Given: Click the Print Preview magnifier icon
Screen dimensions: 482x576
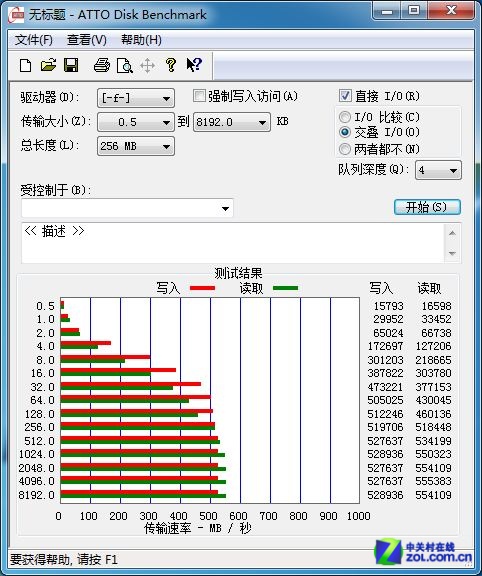Looking at the screenshot, I should pyautogui.click(x=125, y=66).
